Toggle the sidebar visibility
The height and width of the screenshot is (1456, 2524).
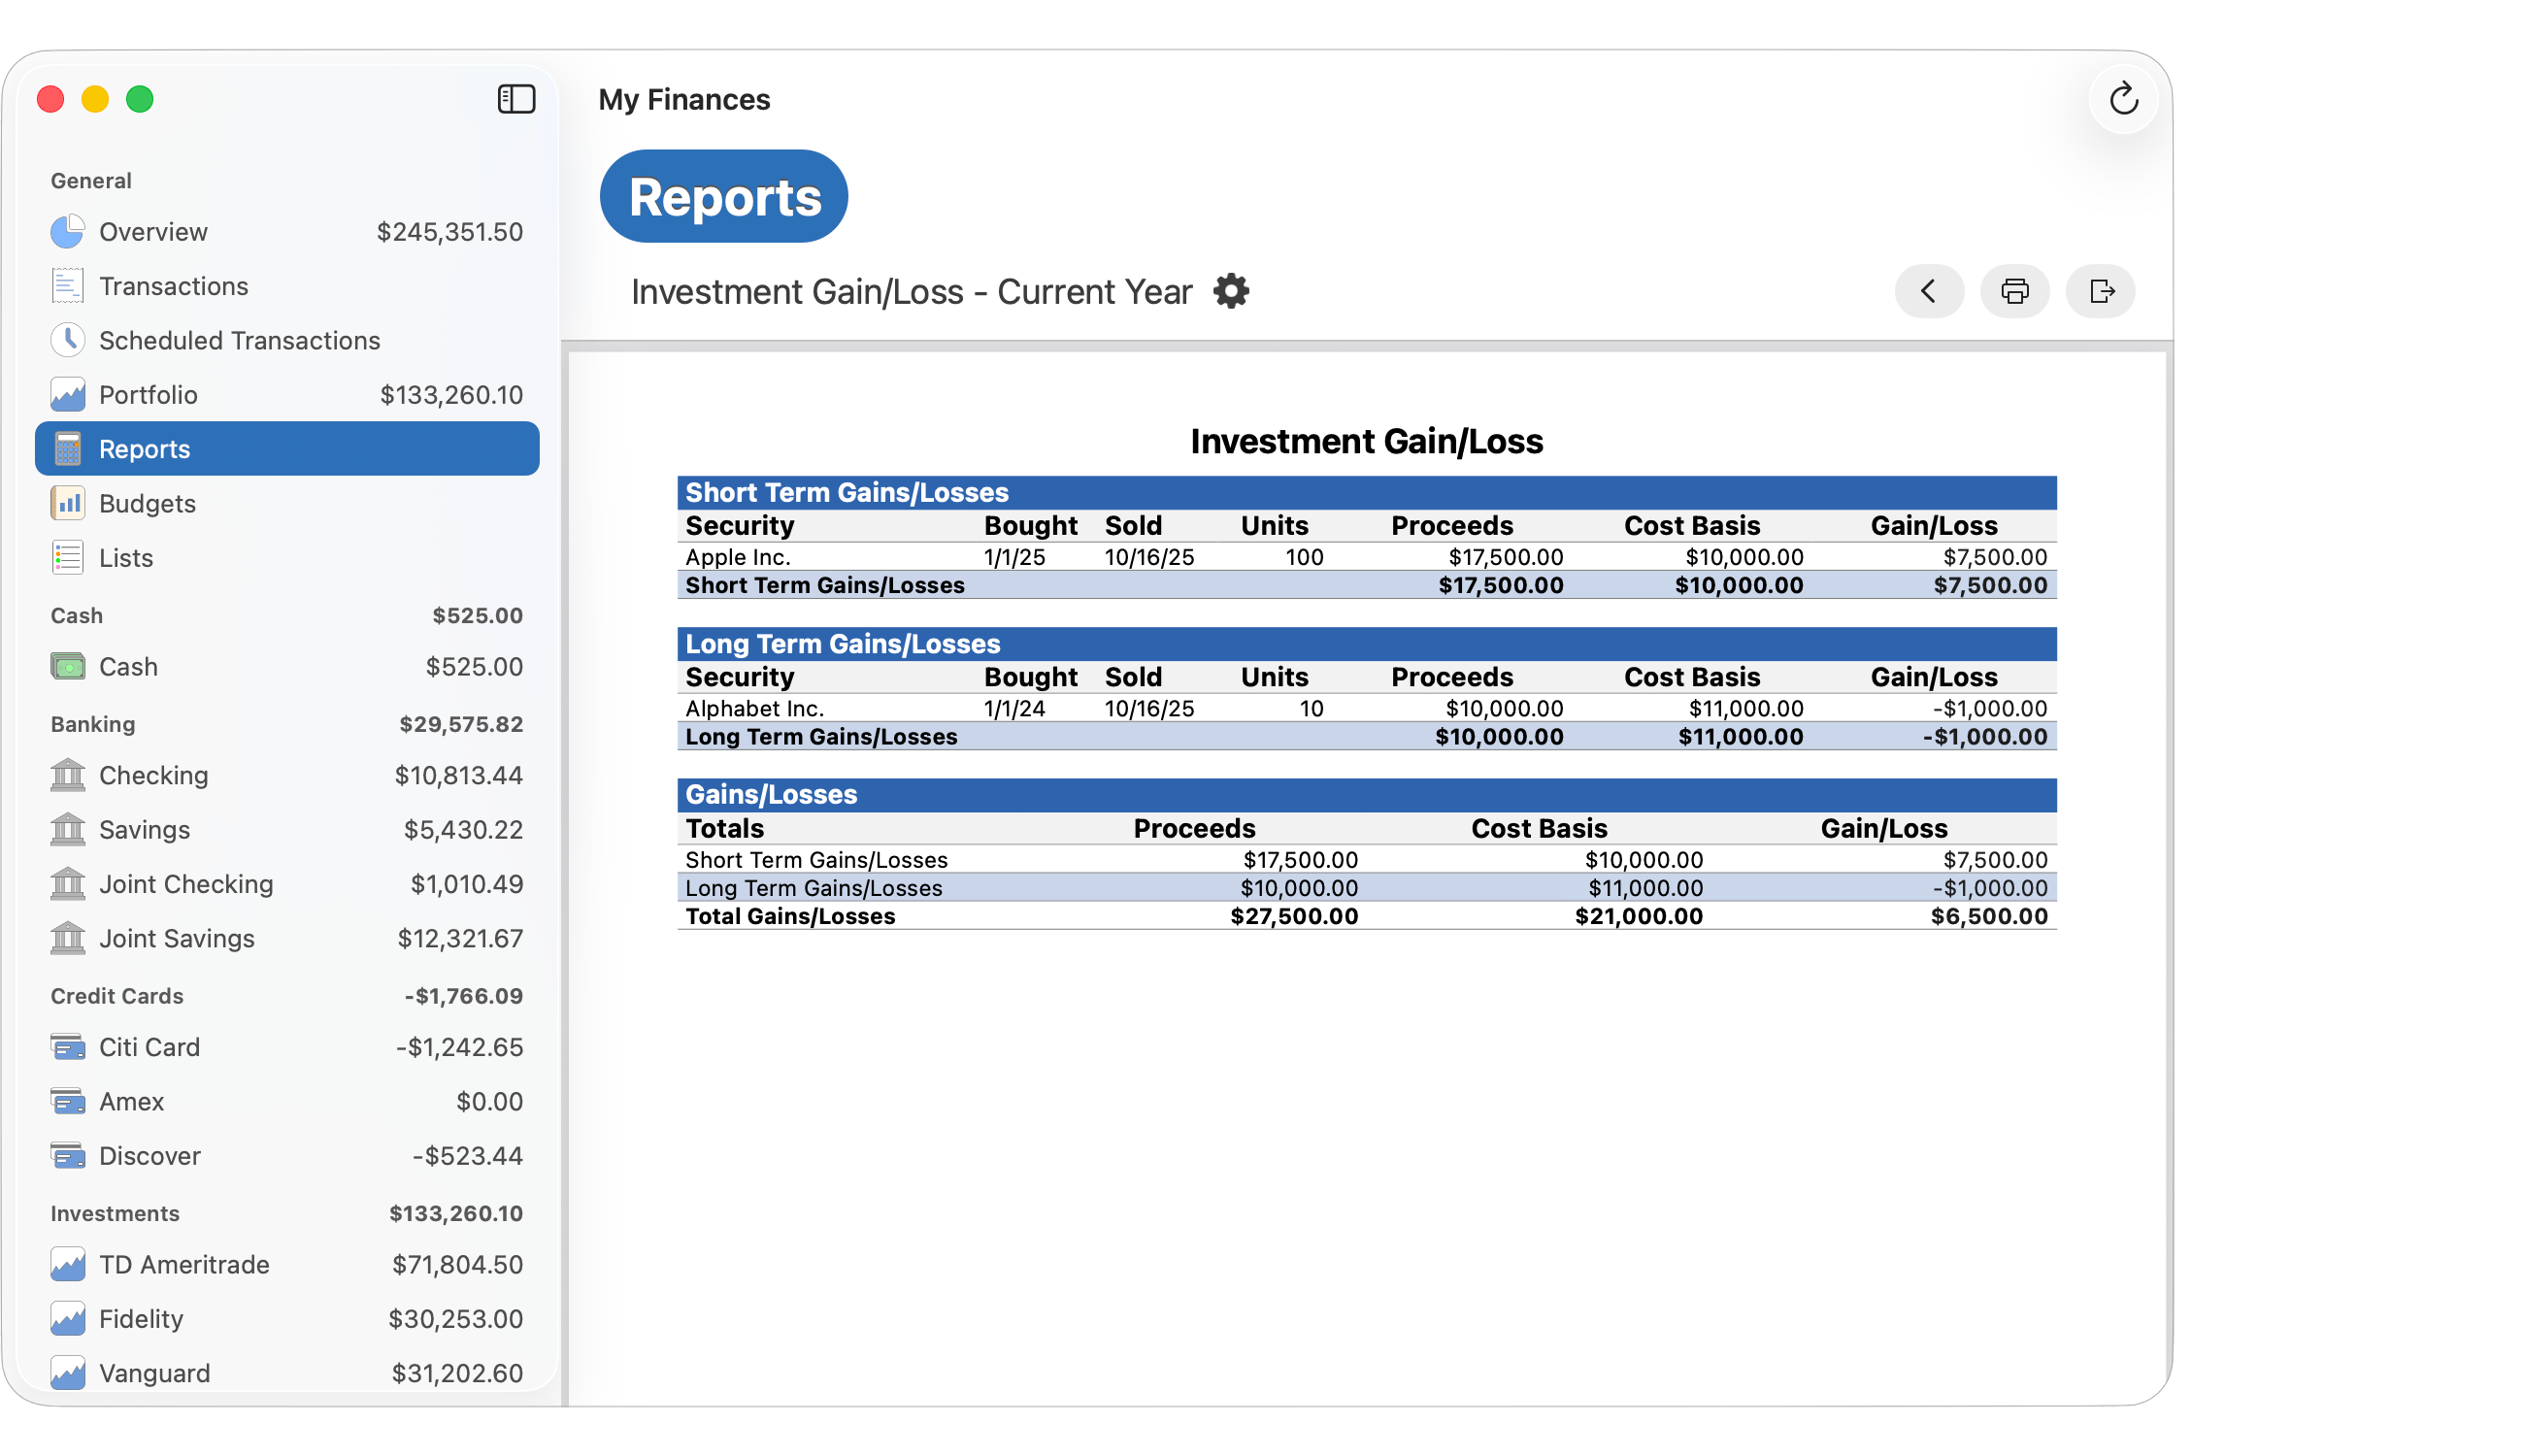point(516,99)
